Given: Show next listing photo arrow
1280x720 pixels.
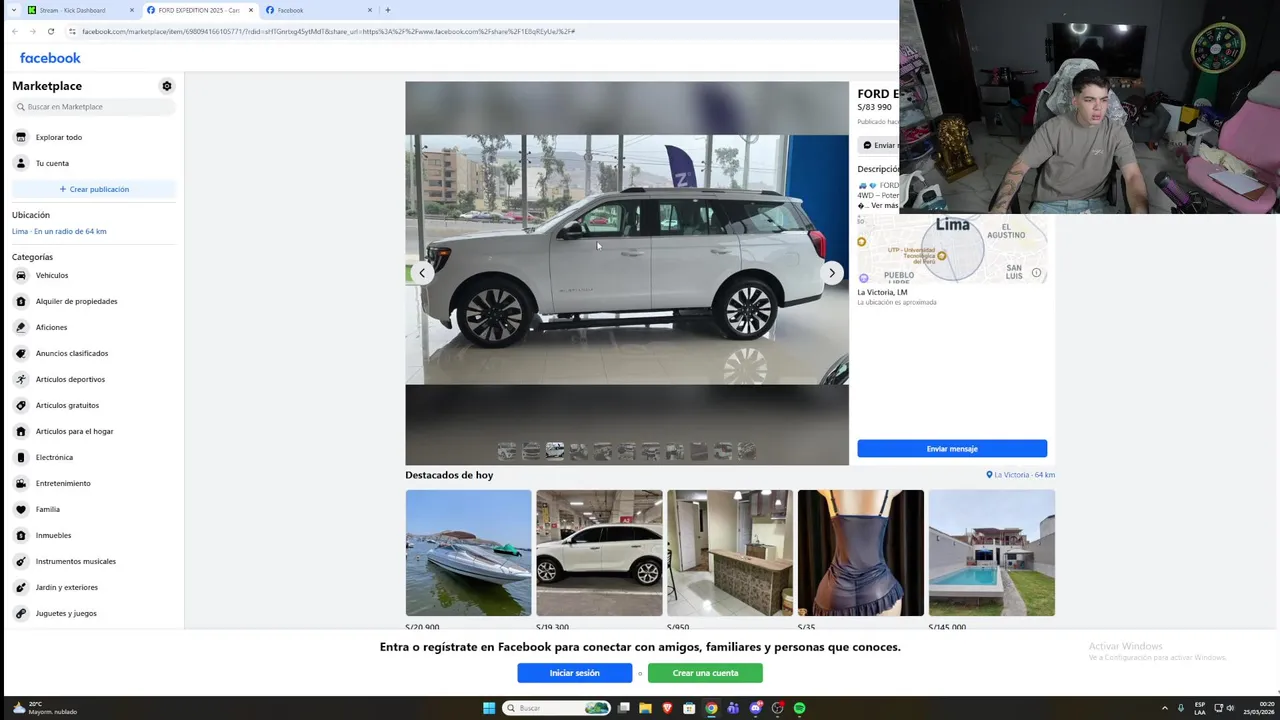Looking at the screenshot, I should [831, 273].
